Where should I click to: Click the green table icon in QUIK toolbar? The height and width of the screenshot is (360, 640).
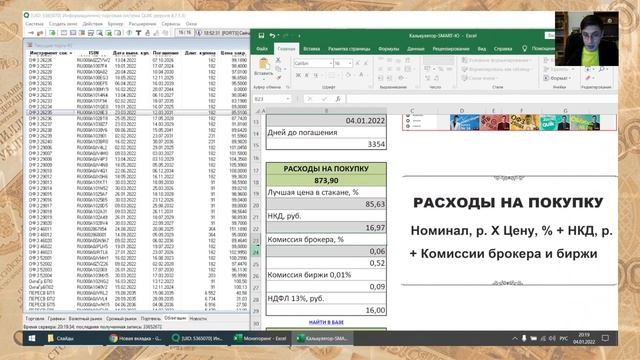click(x=53, y=33)
